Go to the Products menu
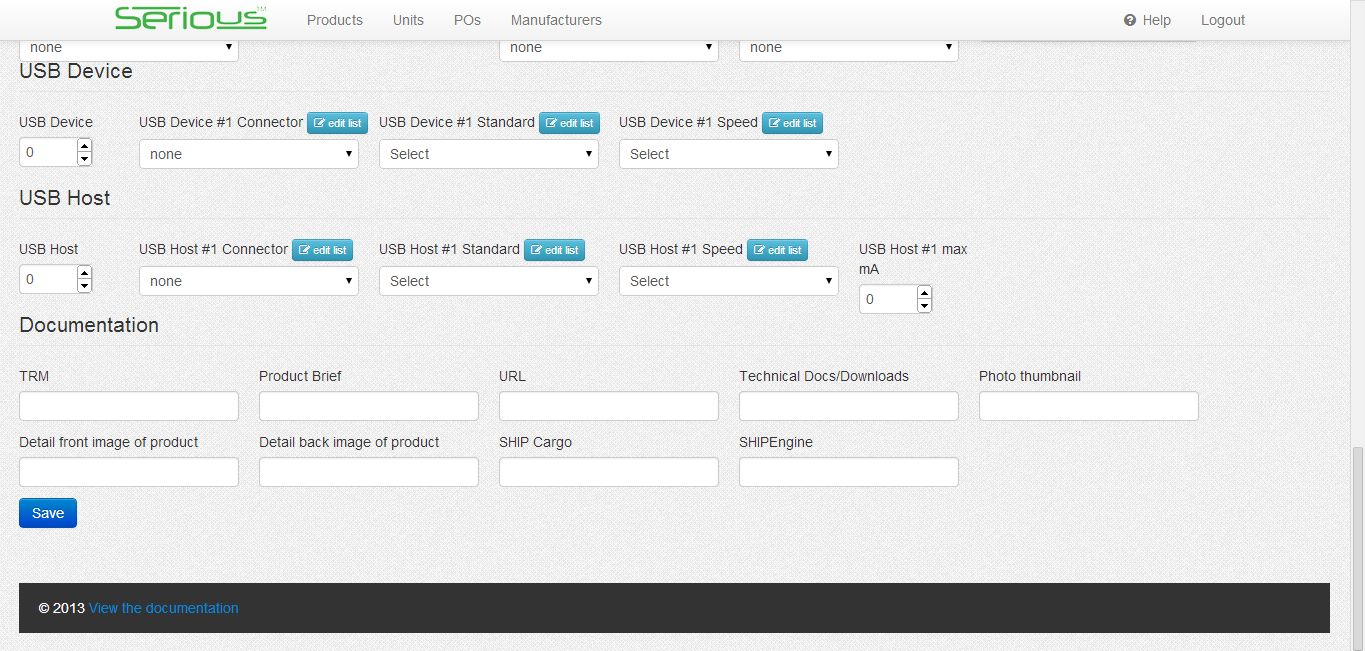 coord(334,20)
